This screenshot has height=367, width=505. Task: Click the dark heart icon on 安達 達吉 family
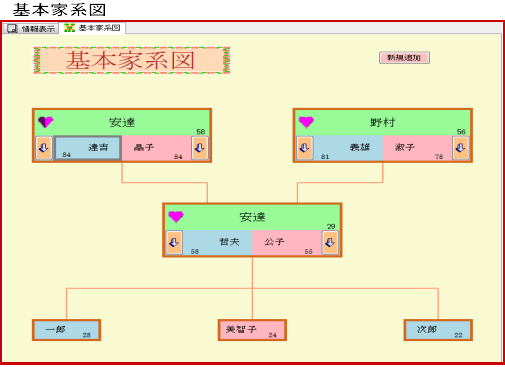(x=45, y=122)
